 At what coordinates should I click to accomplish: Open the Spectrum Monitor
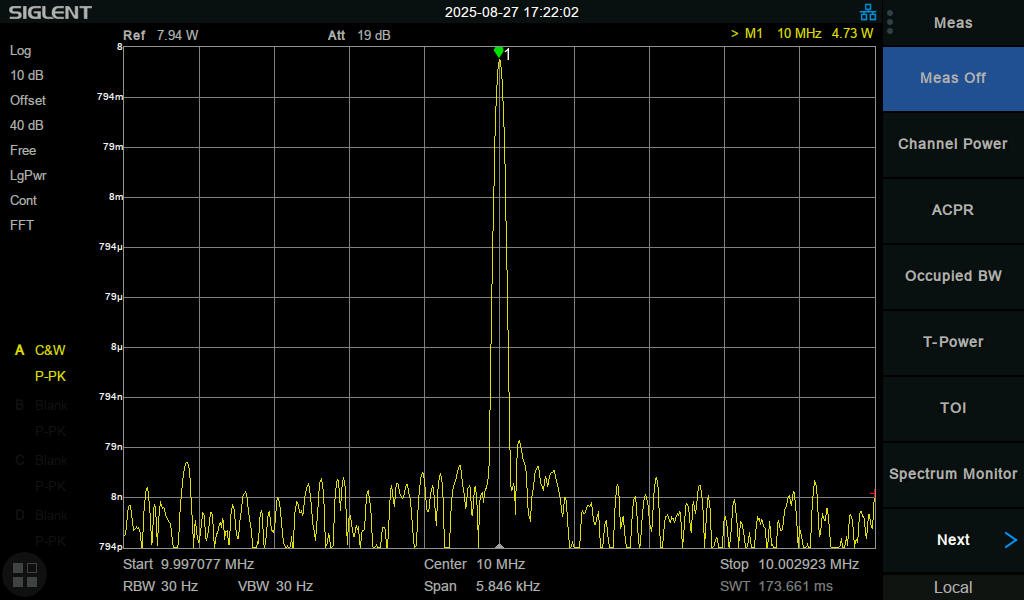coord(952,474)
